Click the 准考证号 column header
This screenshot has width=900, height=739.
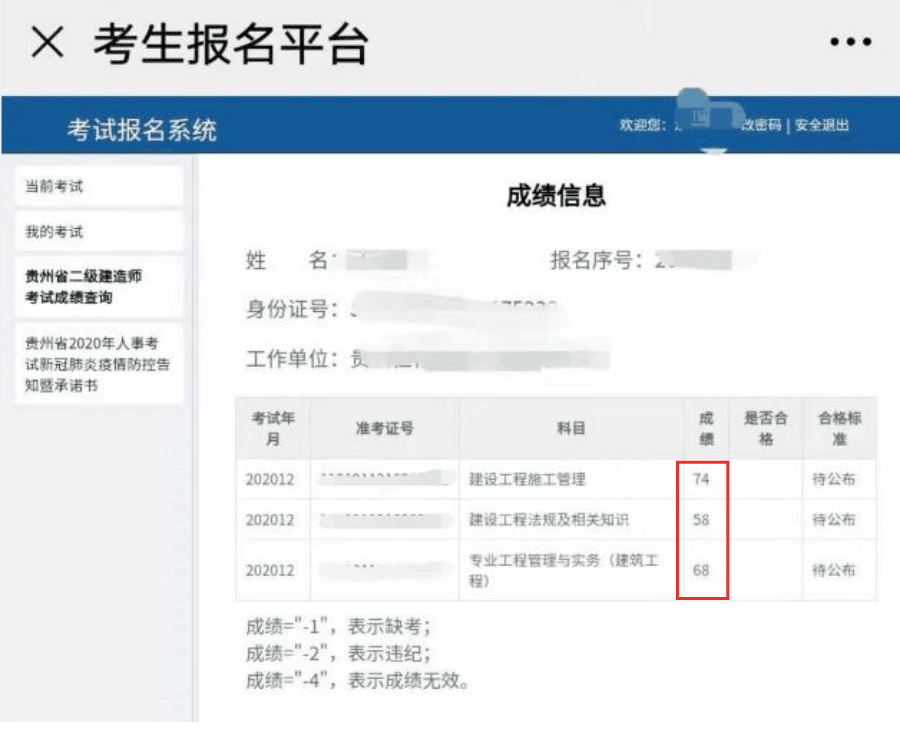(x=385, y=428)
